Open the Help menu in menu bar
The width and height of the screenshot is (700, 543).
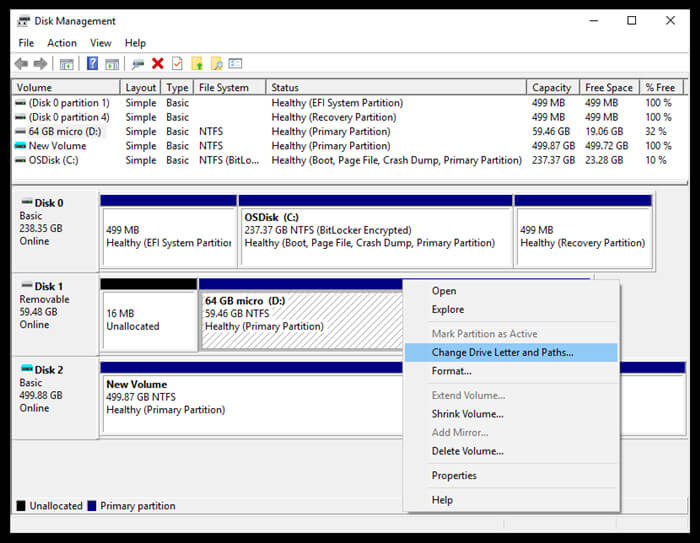[x=135, y=43]
